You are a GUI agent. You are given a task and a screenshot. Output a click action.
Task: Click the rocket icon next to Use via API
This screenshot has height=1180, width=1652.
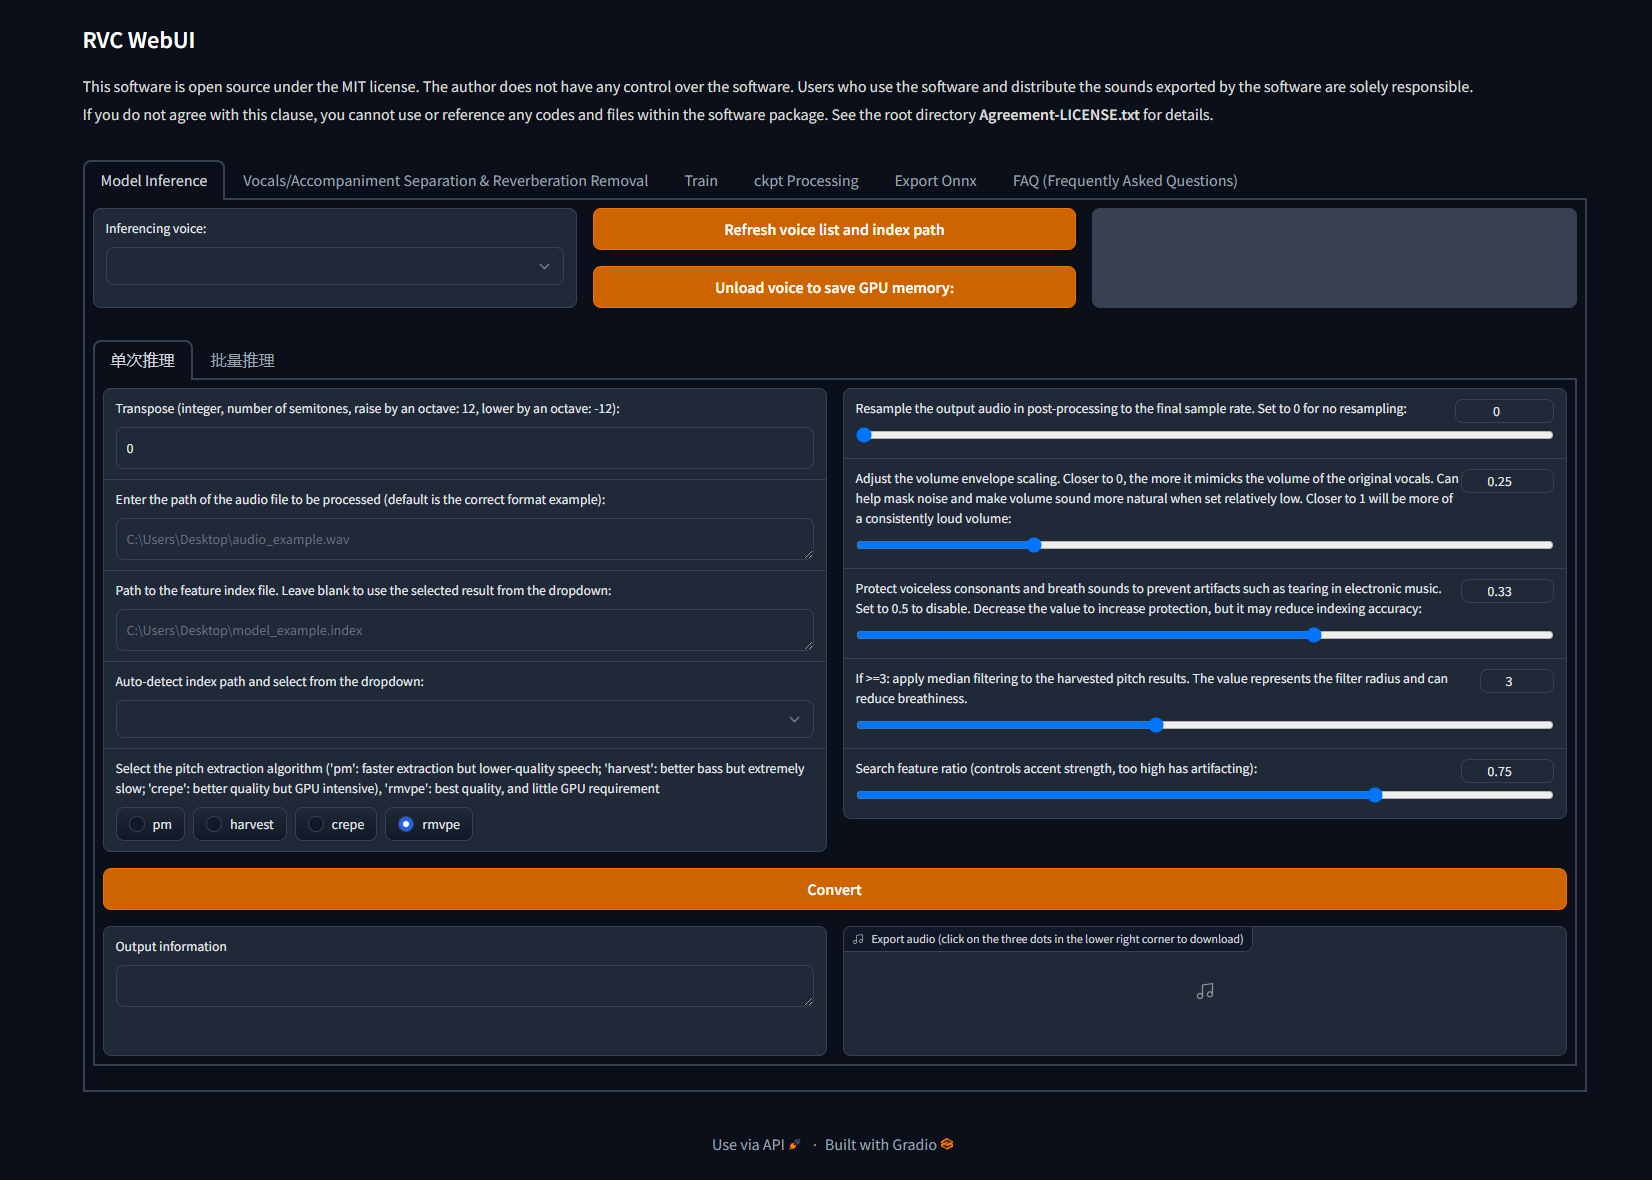coord(795,1144)
